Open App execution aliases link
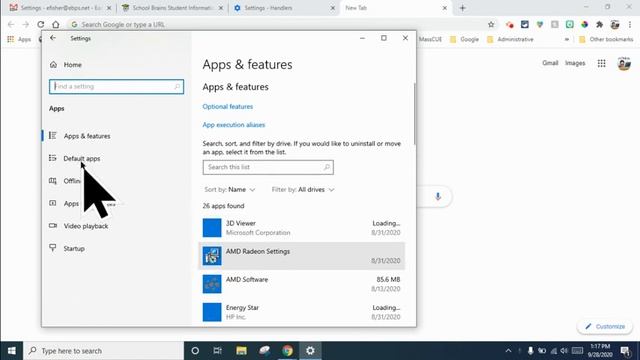The width and height of the screenshot is (640, 360). coord(234,125)
